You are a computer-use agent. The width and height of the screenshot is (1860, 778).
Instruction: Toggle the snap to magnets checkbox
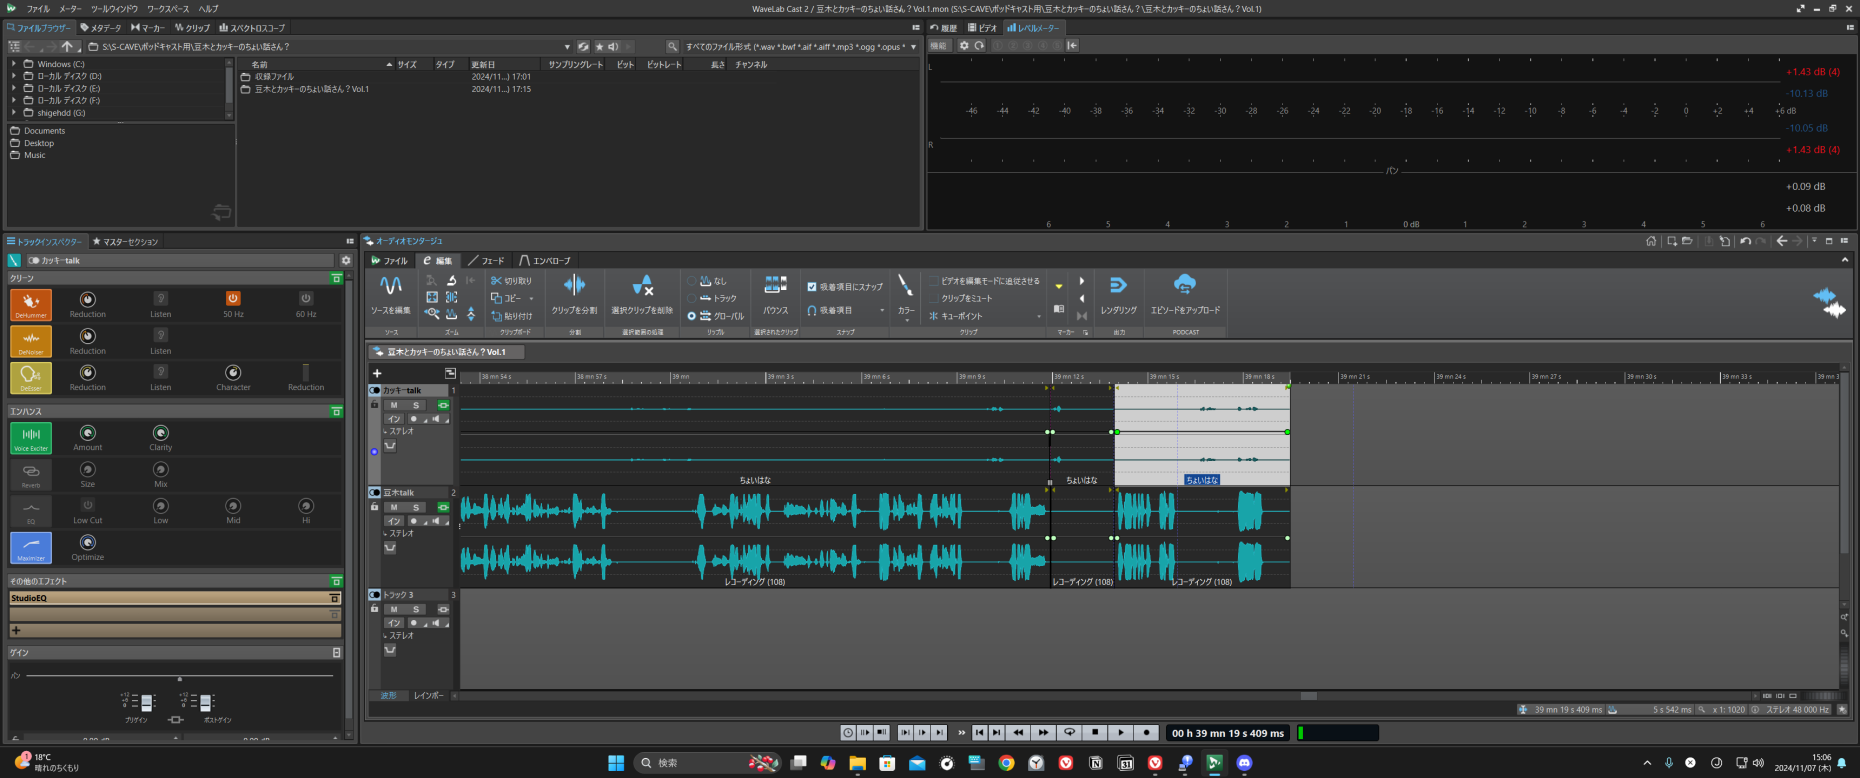812,287
